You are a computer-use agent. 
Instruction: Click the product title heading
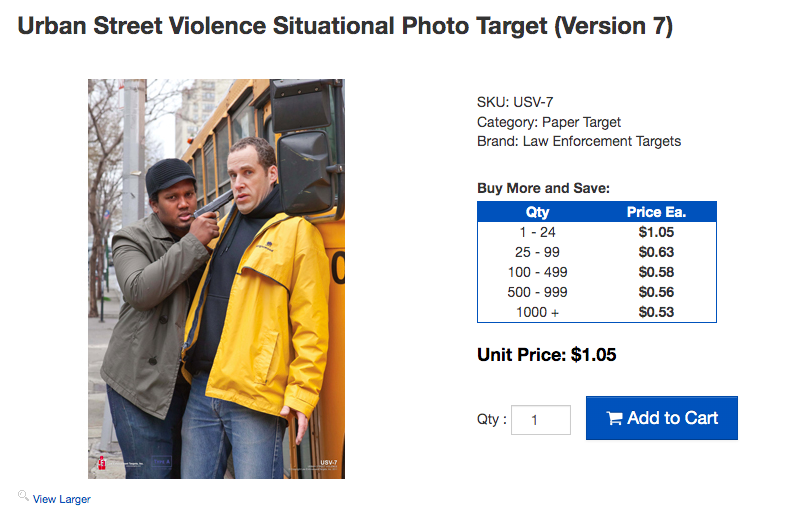pos(345,27)
